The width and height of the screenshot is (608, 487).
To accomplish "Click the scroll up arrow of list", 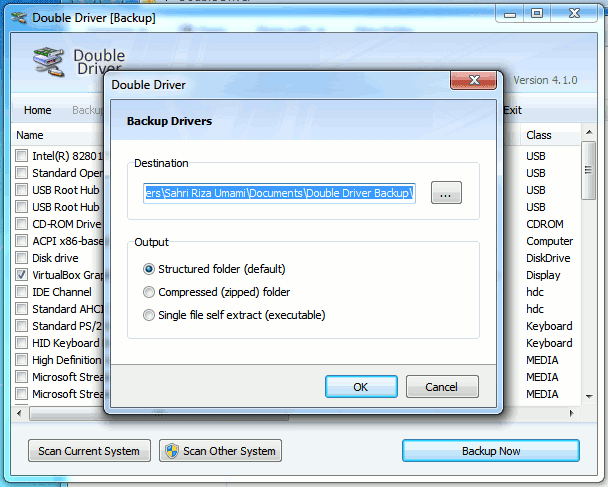I will pos(589,132).
